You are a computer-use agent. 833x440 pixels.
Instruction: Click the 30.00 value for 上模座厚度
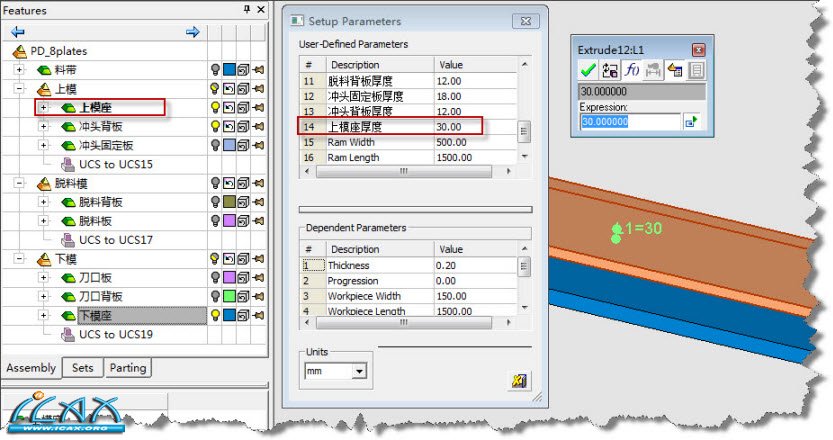(449, 127)
